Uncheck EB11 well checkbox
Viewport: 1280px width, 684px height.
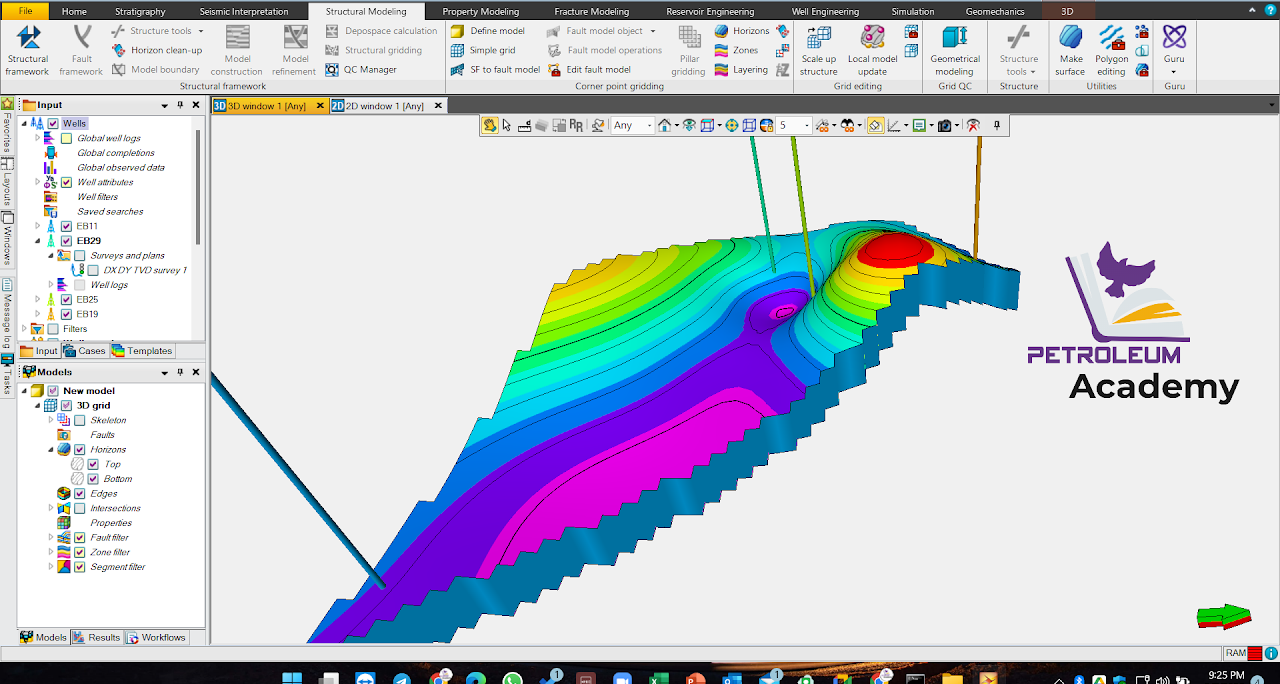[x=67, y=226]
